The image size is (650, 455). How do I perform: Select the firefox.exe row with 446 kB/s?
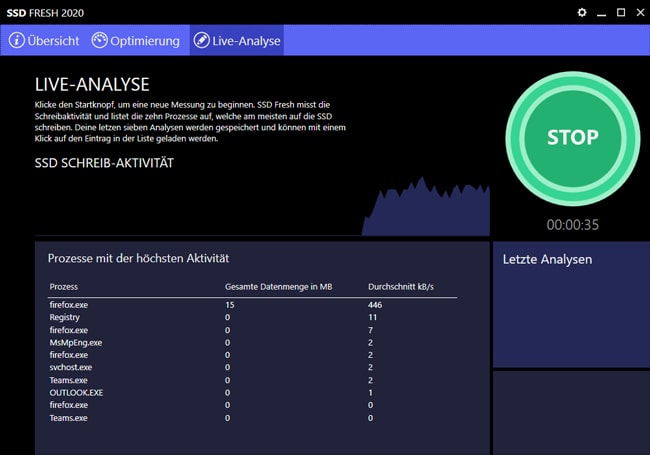[x=69, y=304]
